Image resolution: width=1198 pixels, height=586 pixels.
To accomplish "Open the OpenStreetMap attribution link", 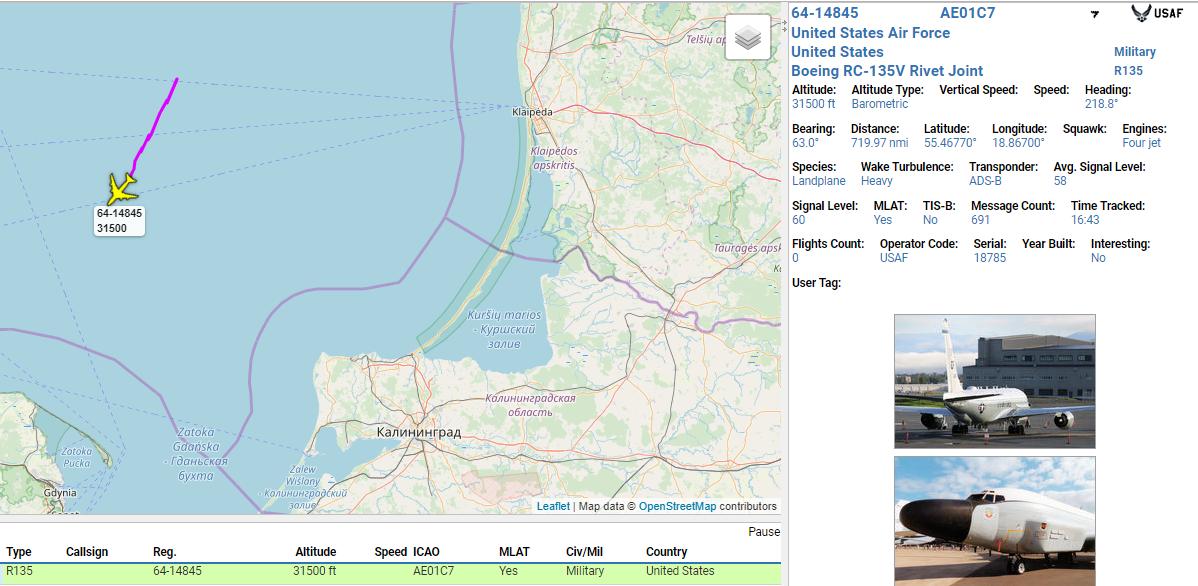I will pos(677,506).
